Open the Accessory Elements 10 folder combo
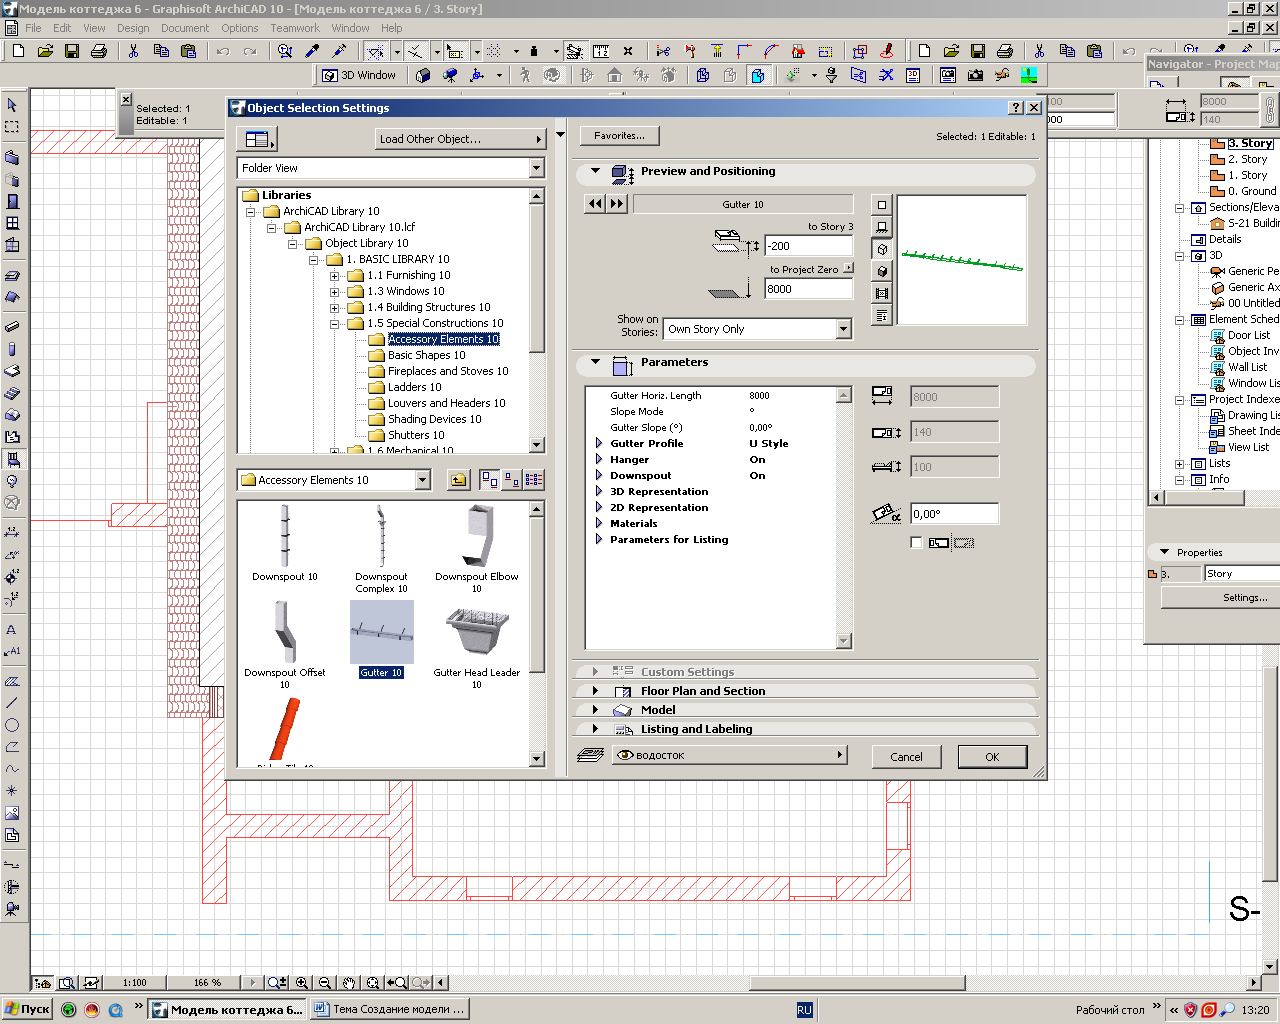Viewport: 1280px width, 1024px height. [x=334, y=480]
